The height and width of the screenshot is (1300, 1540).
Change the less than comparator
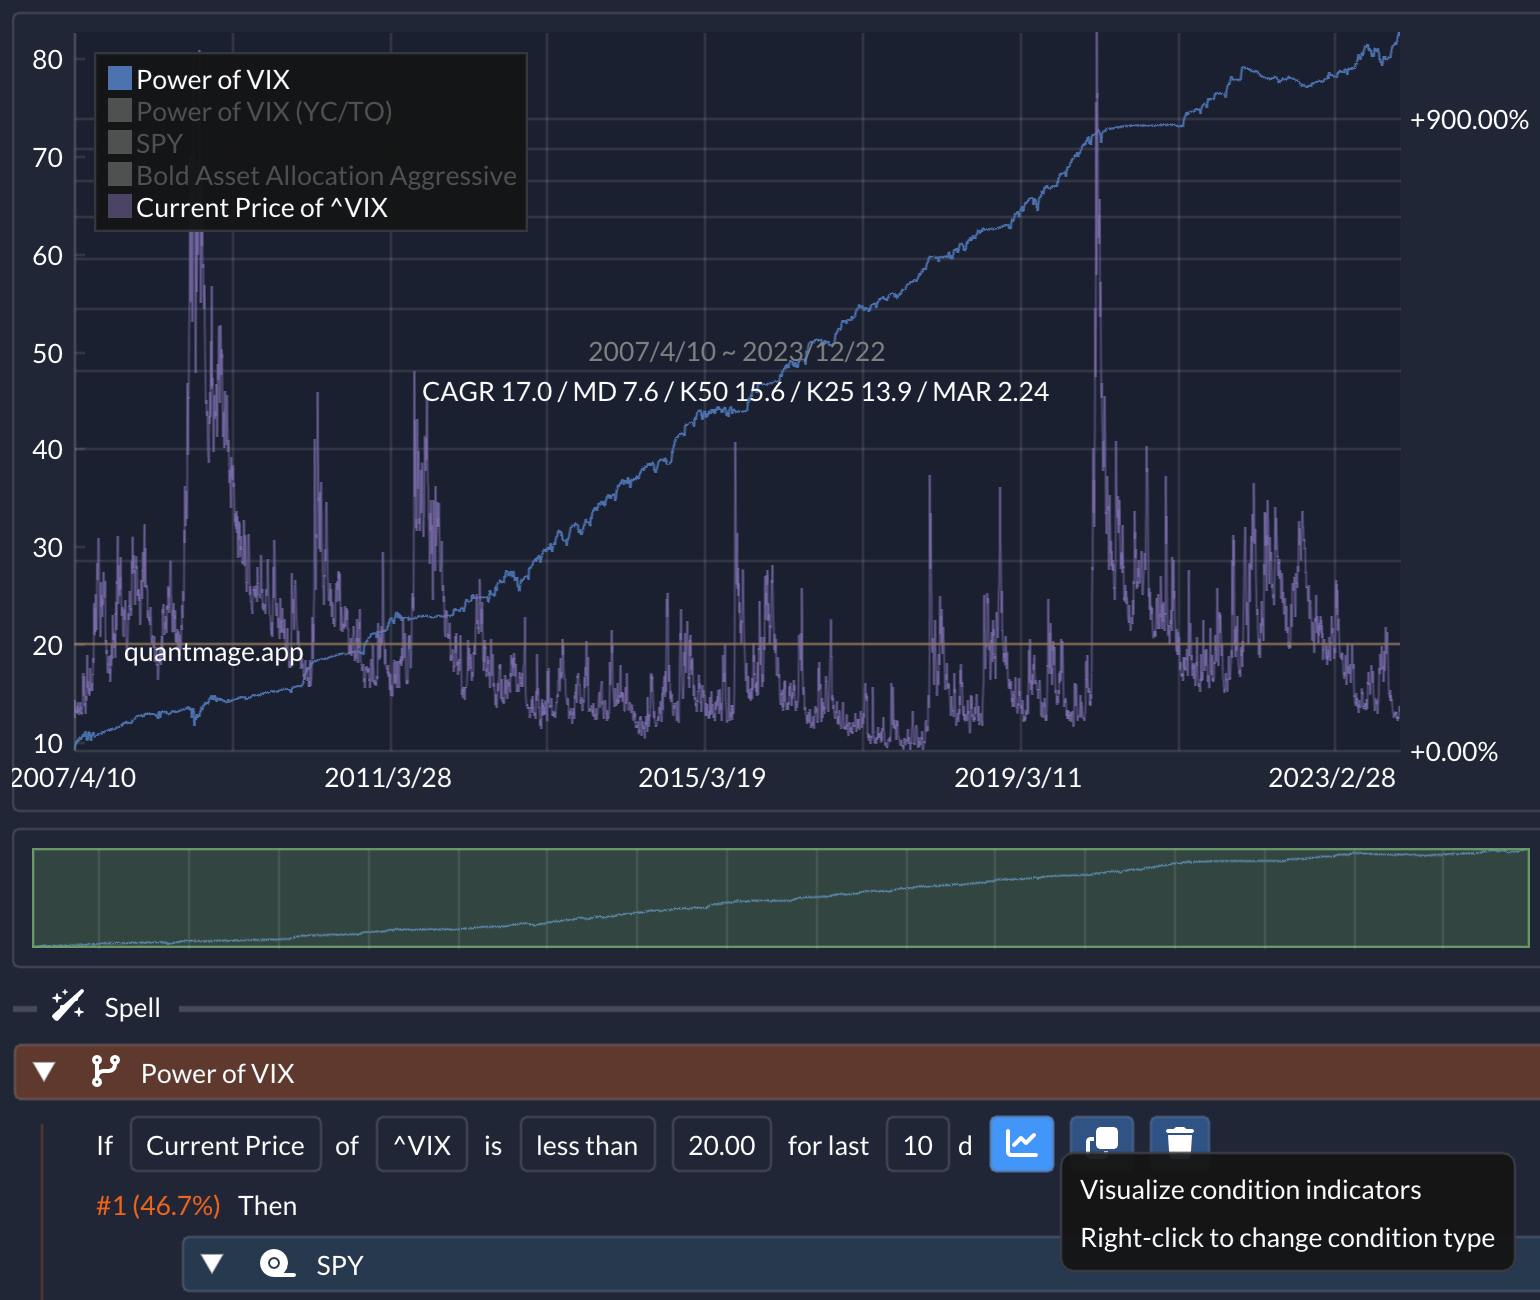(587, 1144)
